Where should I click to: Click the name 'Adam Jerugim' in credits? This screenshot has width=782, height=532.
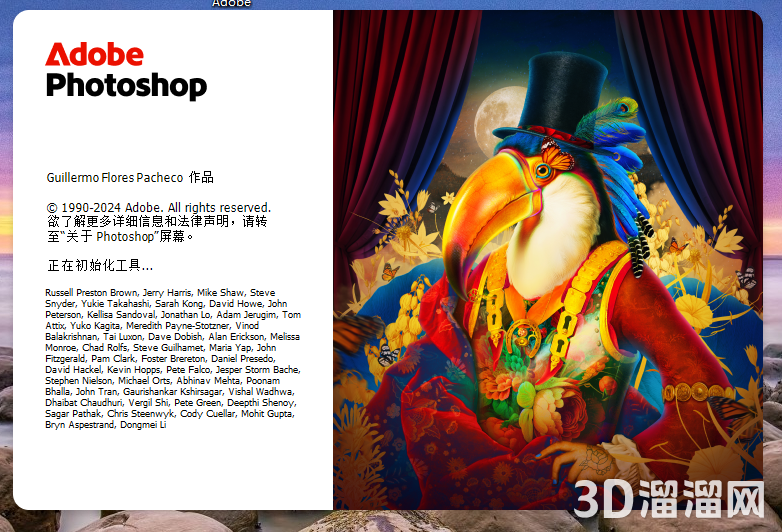tap(246, 315)
